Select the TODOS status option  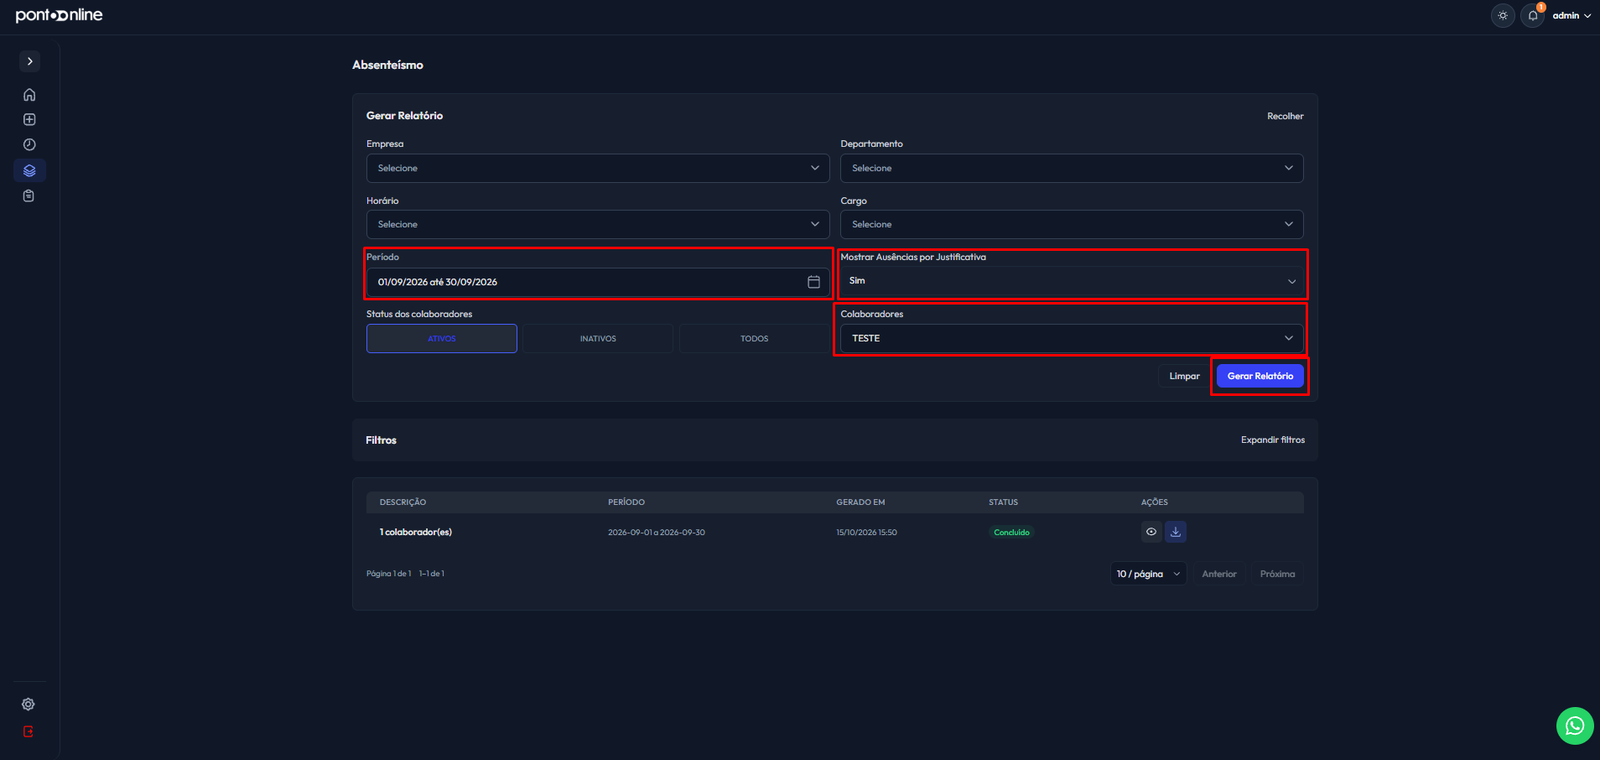(x=754, y=338)
